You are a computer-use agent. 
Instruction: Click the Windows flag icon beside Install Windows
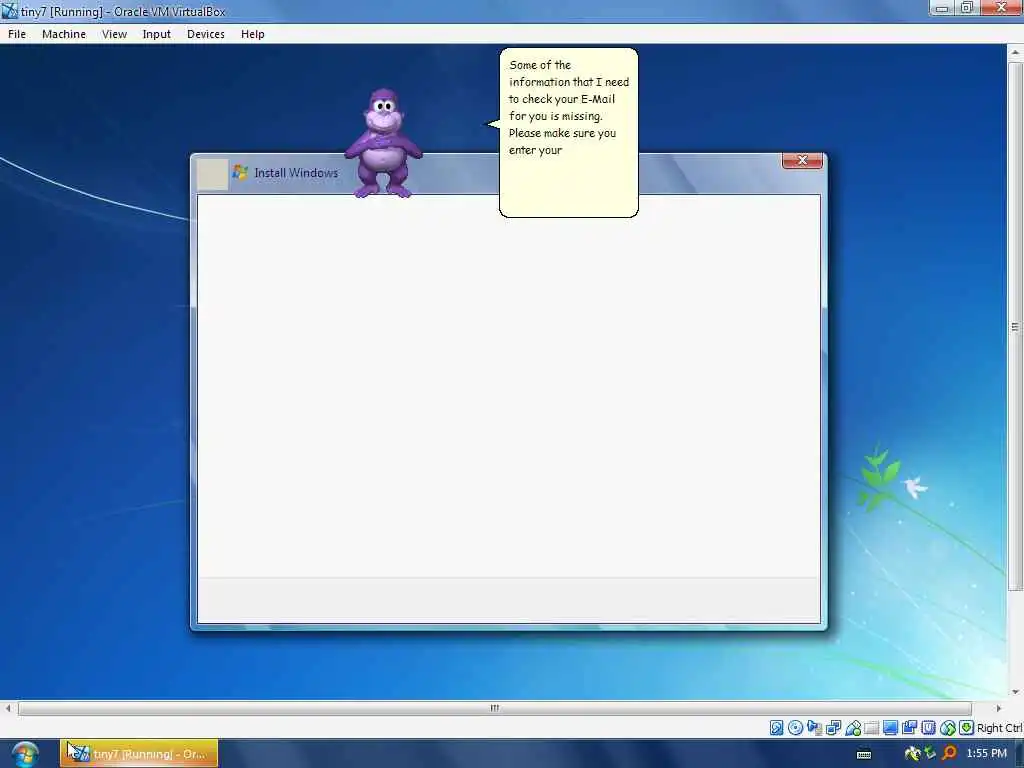[240, 172]
